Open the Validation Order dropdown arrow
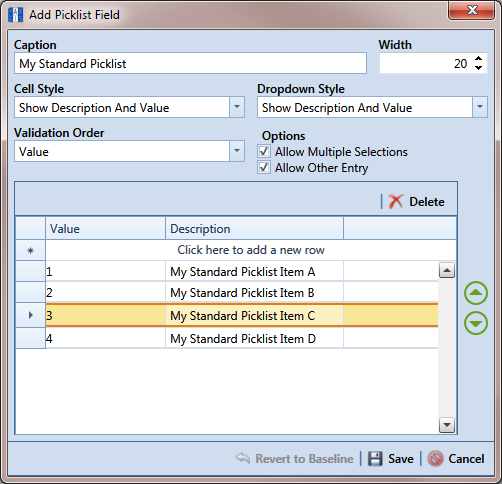 tap(237, 151)
